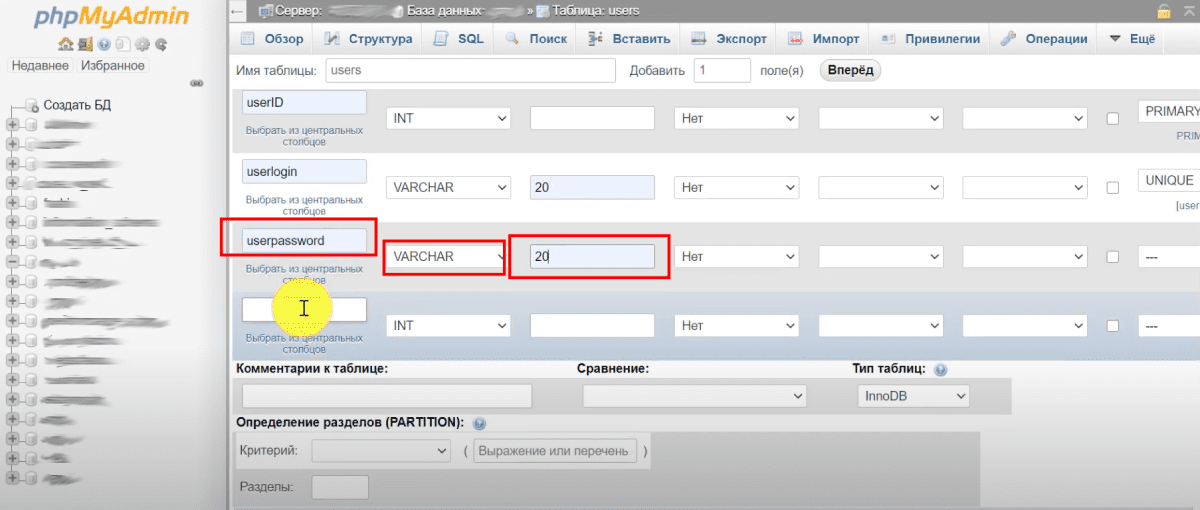Click the length field for userlogin
The width and height of the screenshot is (1200, 510).
pyautogui.click(x=592, y=187)
